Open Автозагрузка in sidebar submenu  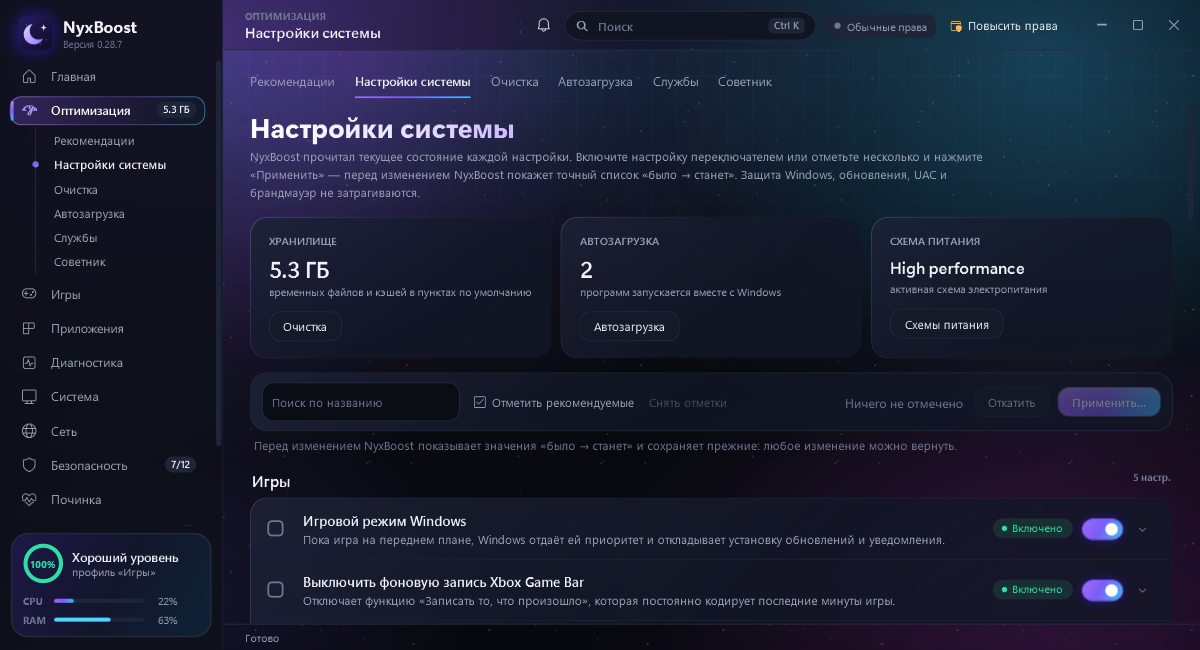click(89, 214)
